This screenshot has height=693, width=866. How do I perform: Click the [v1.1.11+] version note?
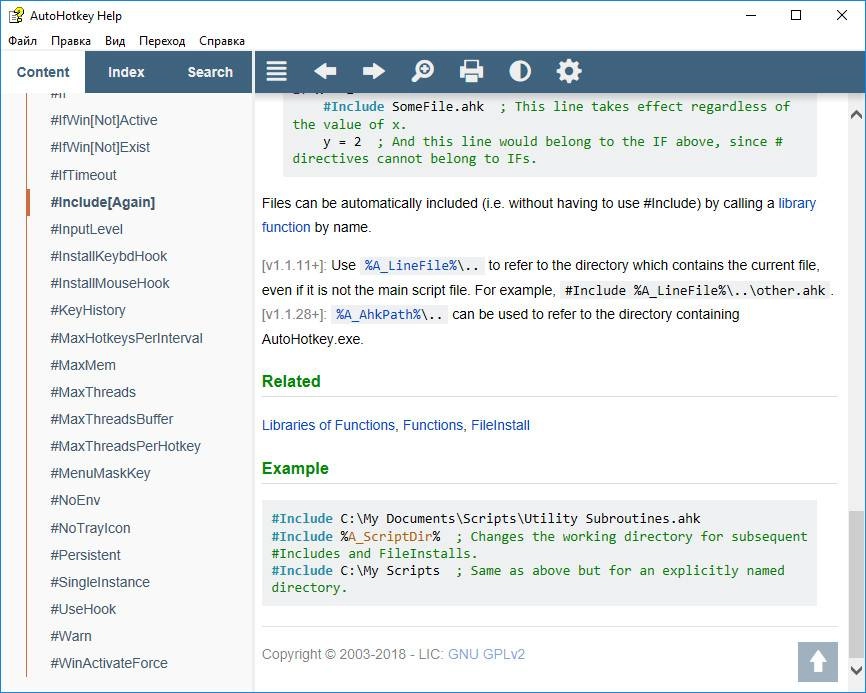(x=294, y=266)
